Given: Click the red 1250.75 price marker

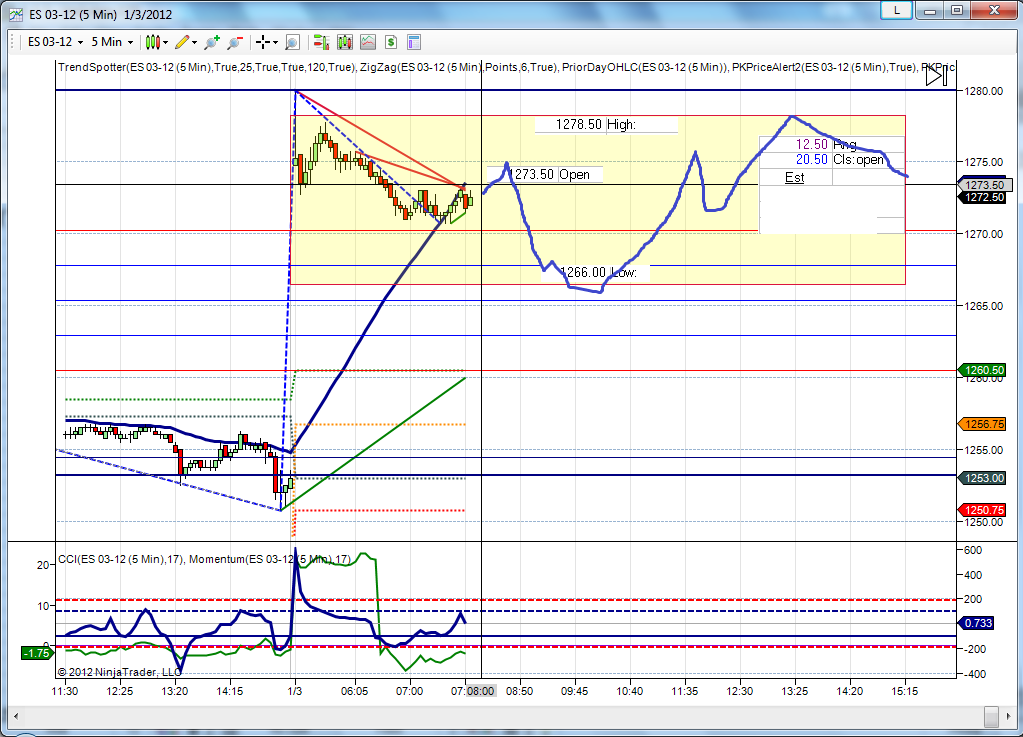Looking at the screenshot, I should click(x=984, y=510).
